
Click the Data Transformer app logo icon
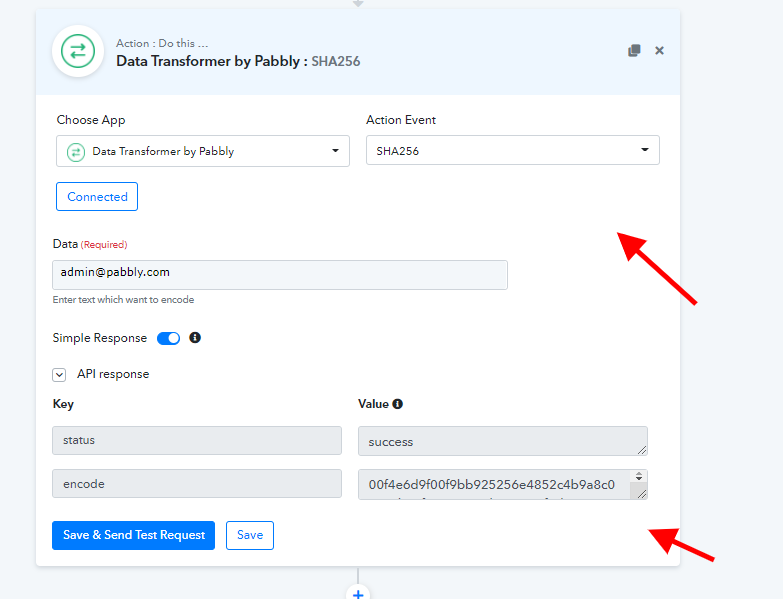coord(78,51)
